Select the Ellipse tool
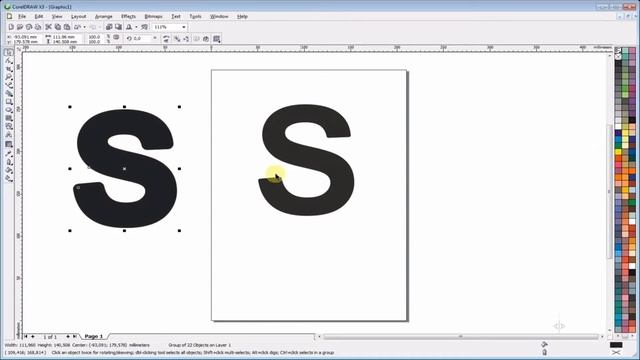This screenshot has height=360, width=640. [9, 110]
